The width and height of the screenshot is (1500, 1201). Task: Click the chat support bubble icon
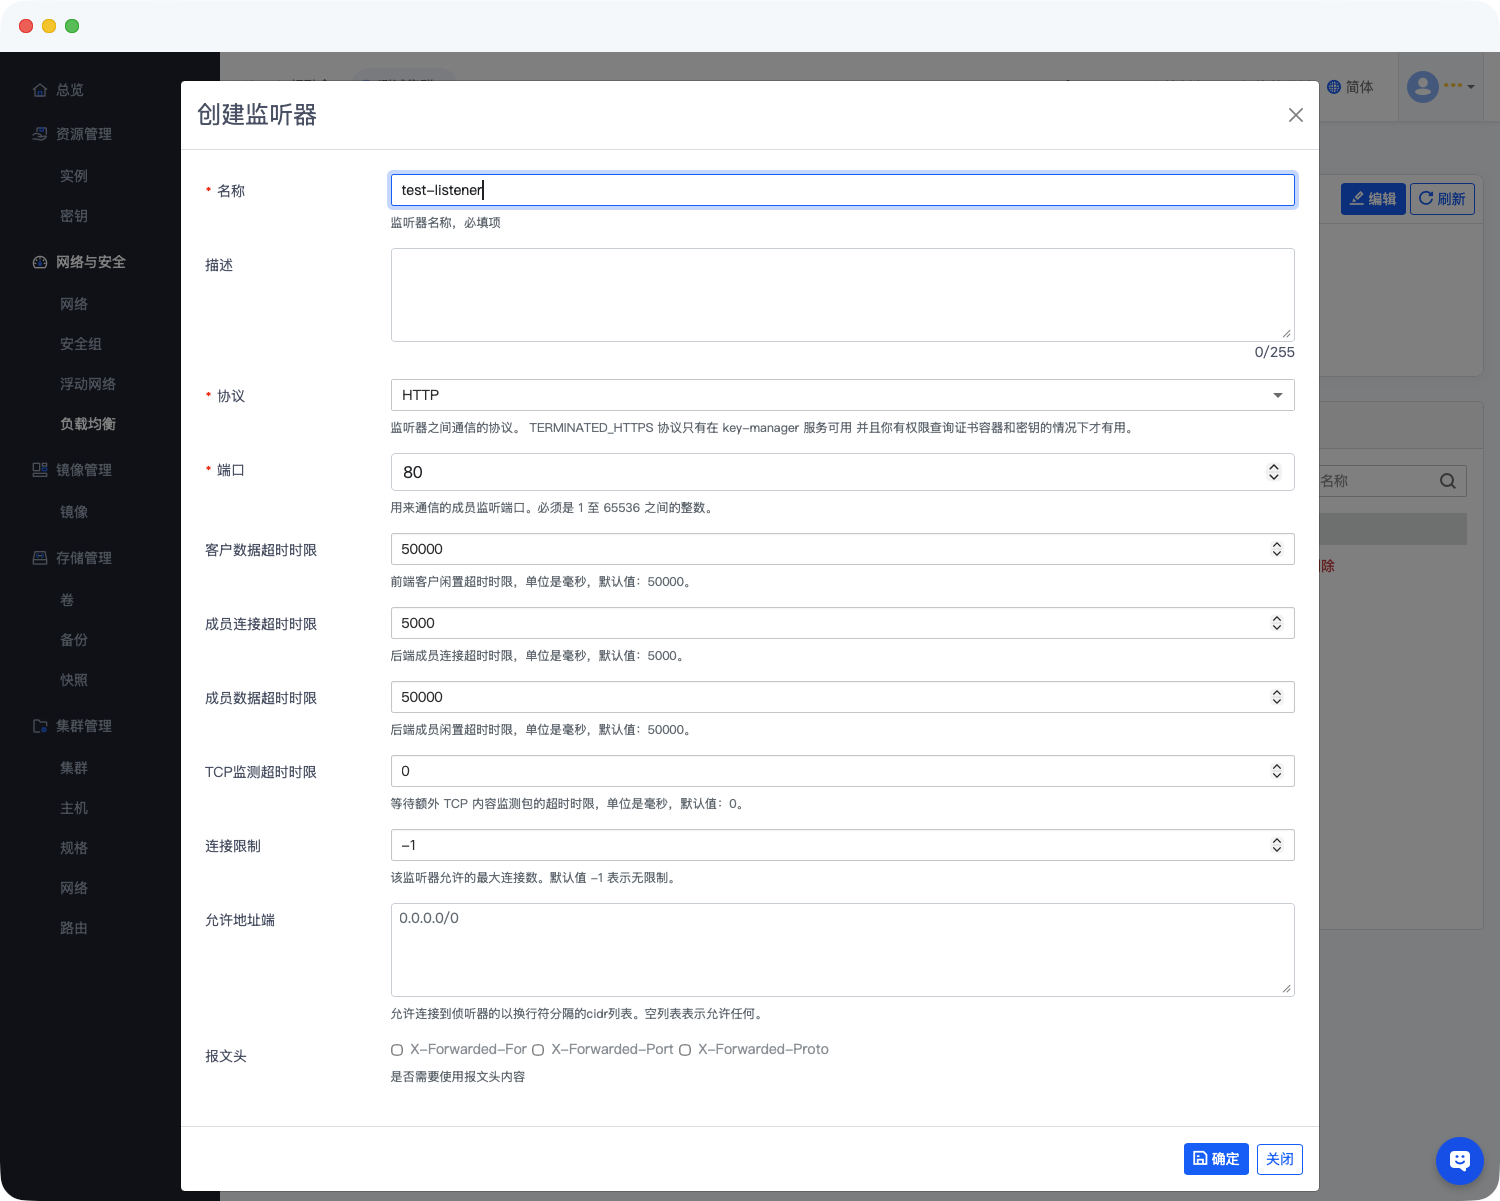pyautogui.click(x=1459, y=1160)
